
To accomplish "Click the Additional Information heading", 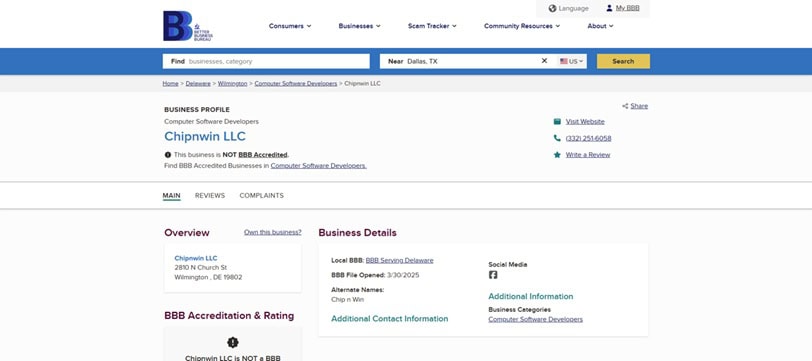I will click(531, 297).
